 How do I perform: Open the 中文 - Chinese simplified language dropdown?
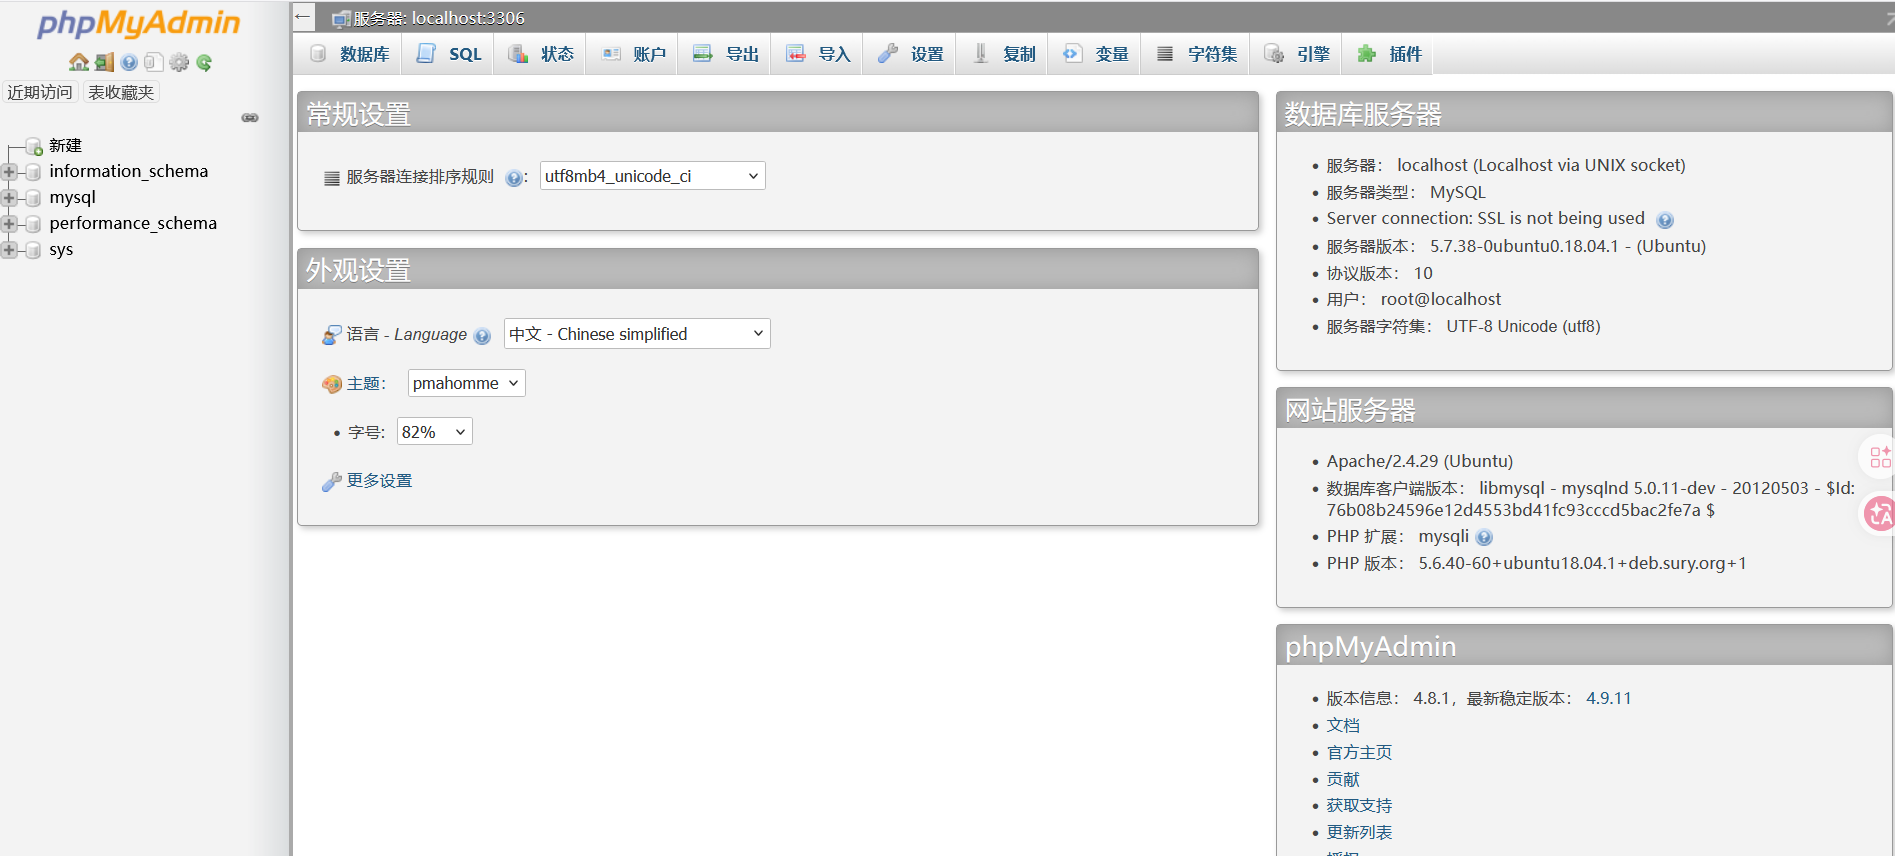(637, 334)
